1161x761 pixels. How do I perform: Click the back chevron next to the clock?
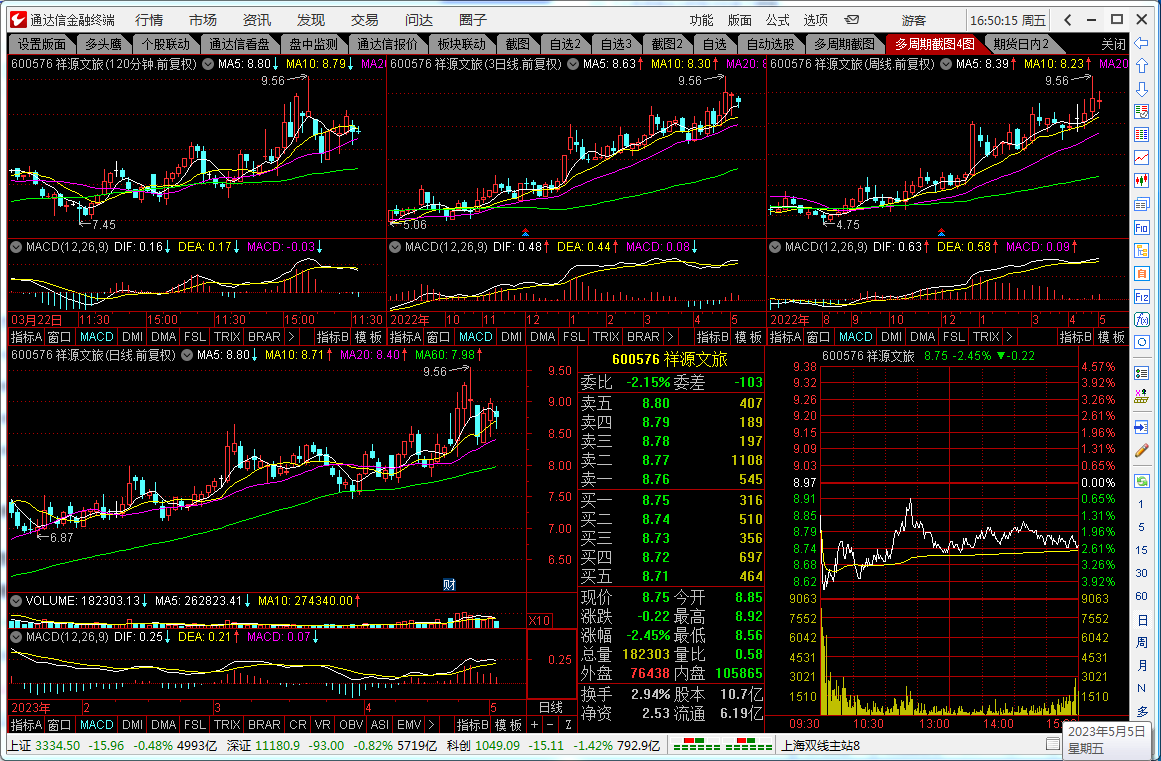pyautogui.click(x=1068, y=20)
